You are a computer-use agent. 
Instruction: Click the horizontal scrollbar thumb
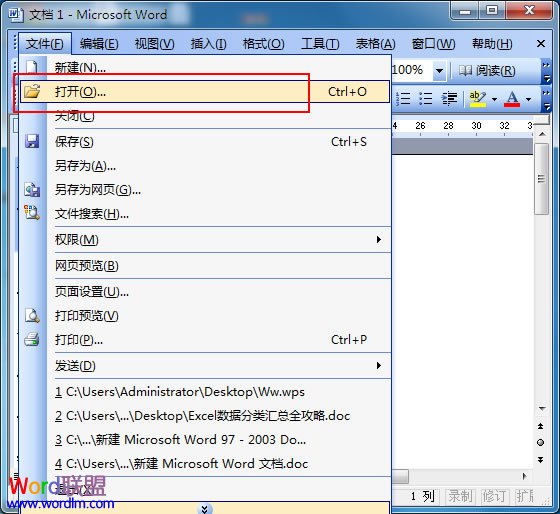(400, 476)
